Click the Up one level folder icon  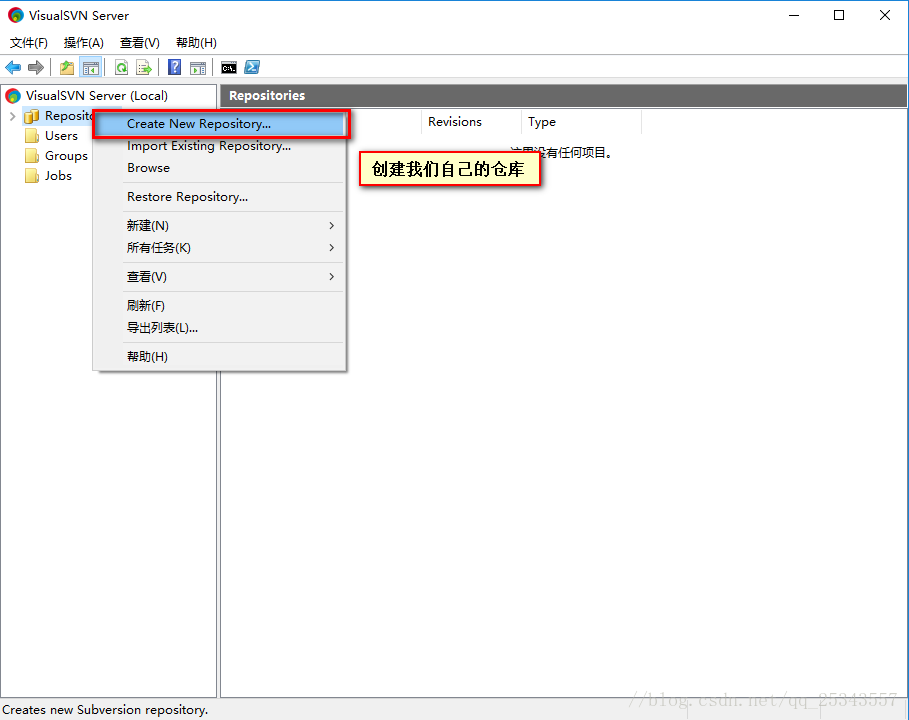click(67, 68)
